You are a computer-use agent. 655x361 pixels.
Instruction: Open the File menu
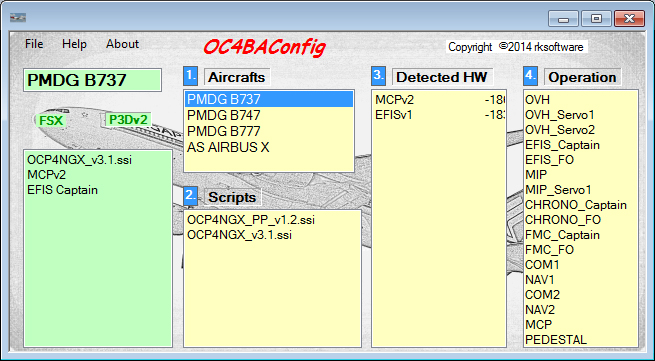click(34, 44)
